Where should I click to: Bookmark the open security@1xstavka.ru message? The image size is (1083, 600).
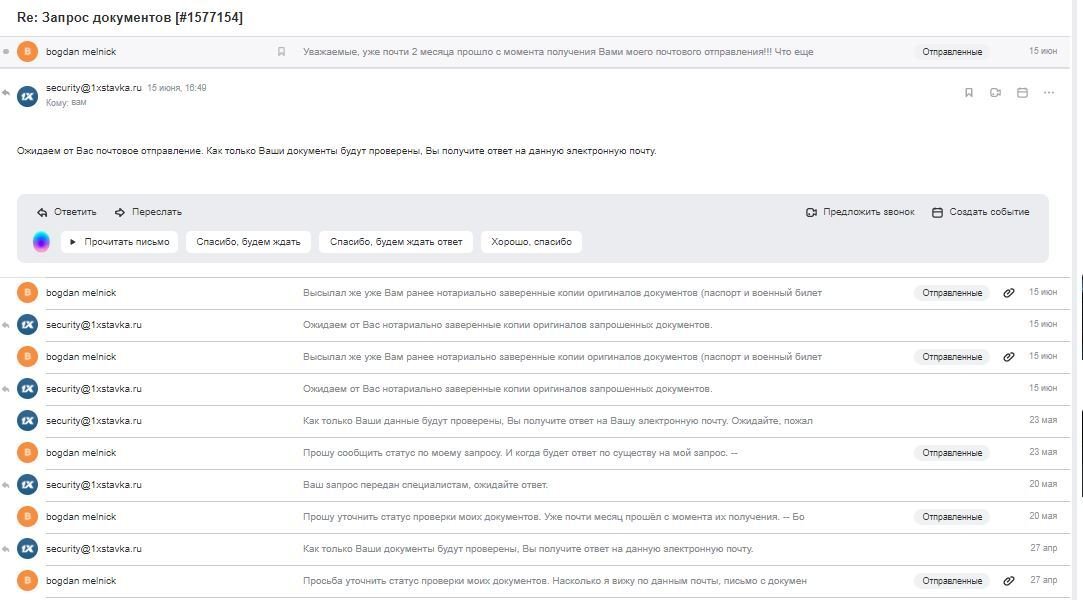point(968,93)
